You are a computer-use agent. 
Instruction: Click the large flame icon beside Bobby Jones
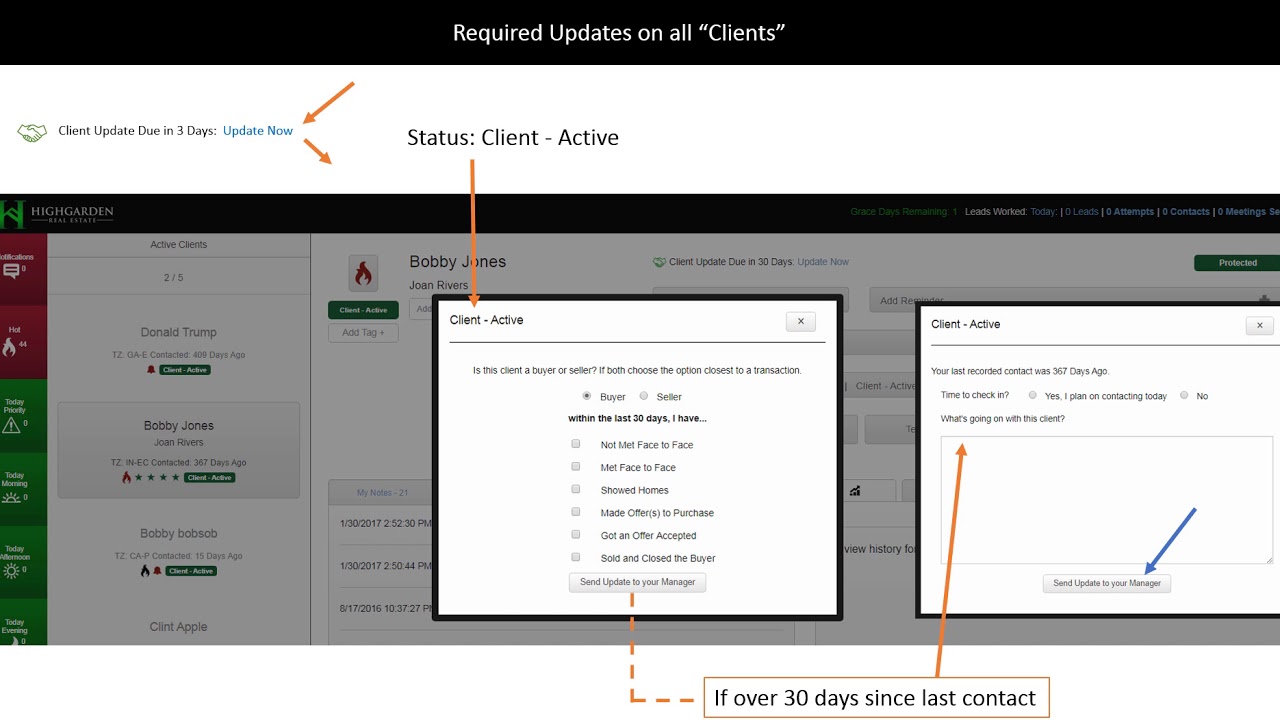(x=363, y=273)
